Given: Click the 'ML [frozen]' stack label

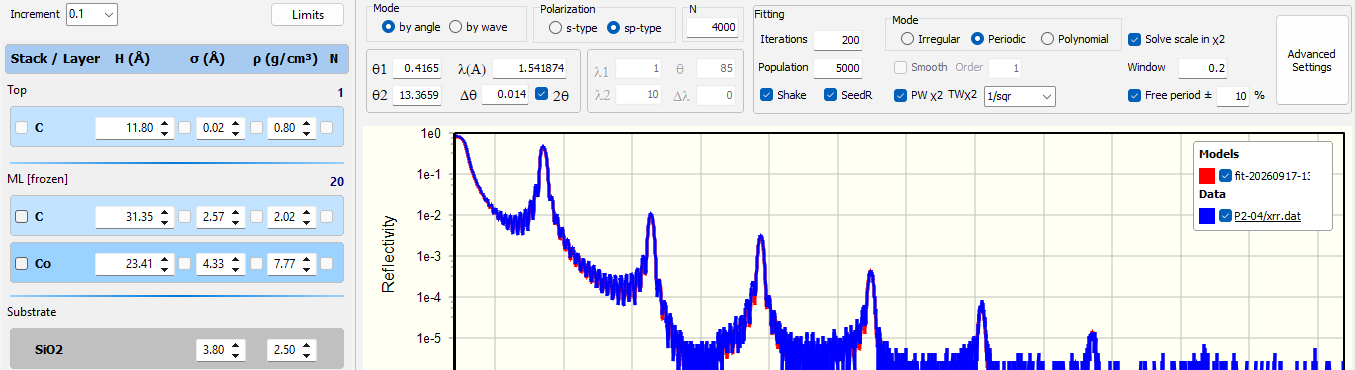Looking at the screenshot, I should pos(37,179).
